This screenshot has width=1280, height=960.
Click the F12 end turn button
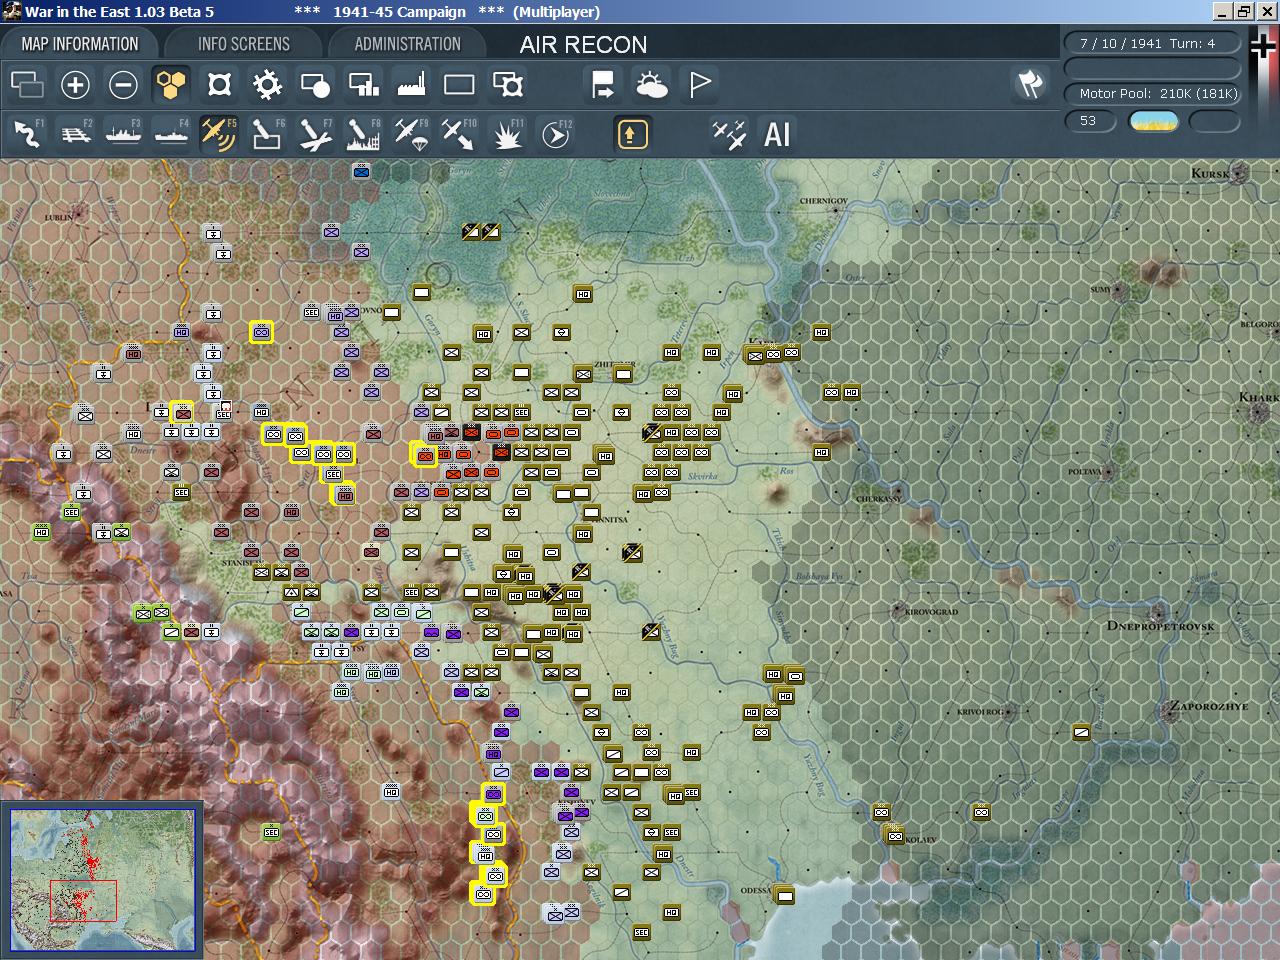[x=555, y=134]
